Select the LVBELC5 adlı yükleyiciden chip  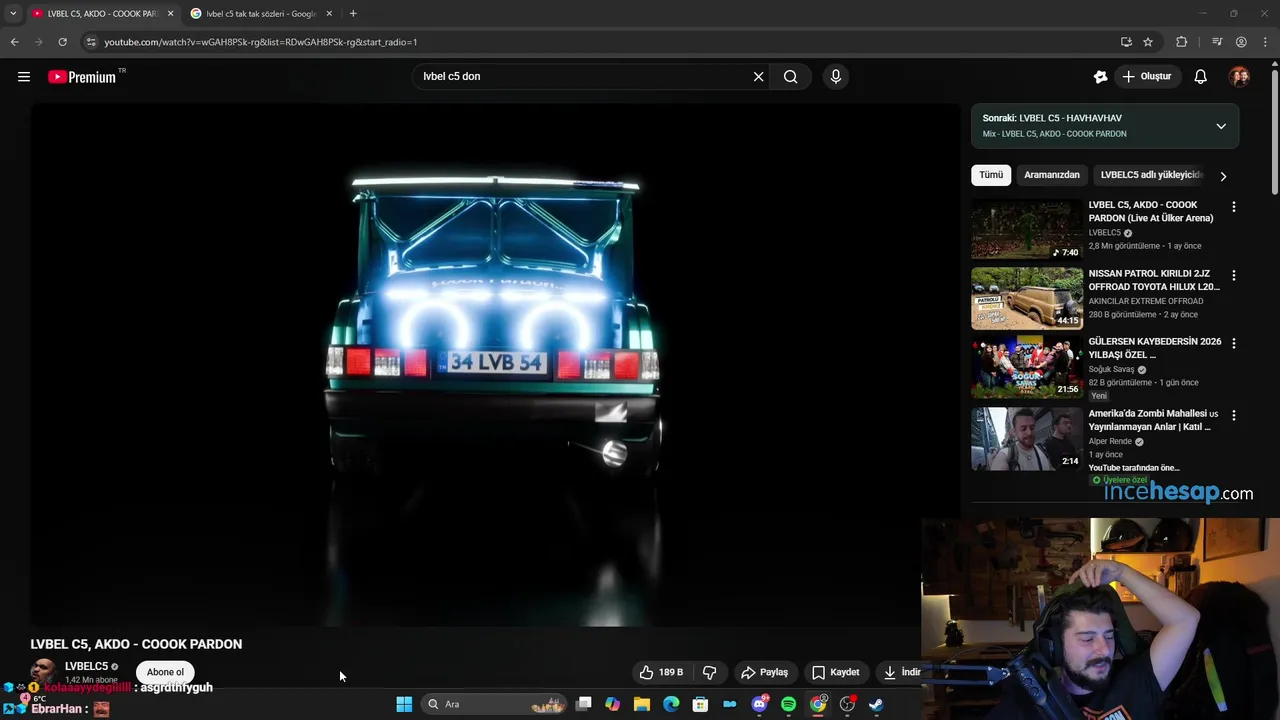tap(1151, 175)
